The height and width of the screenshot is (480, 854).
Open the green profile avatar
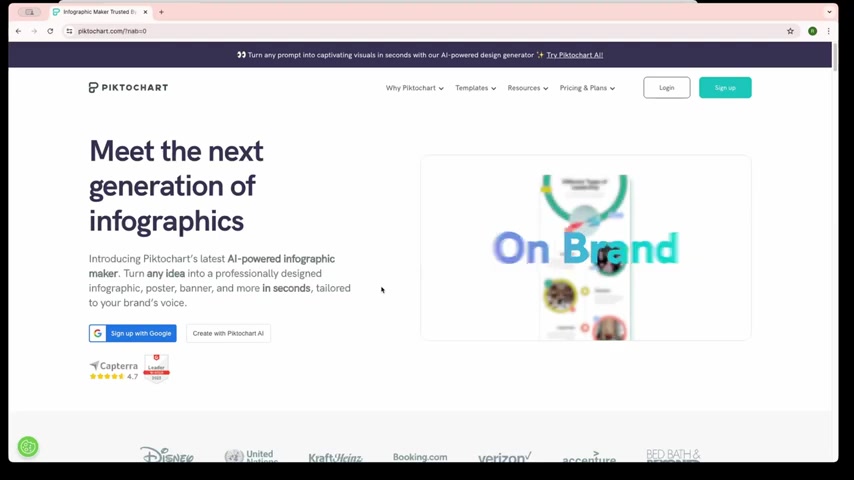coord(813,31)
